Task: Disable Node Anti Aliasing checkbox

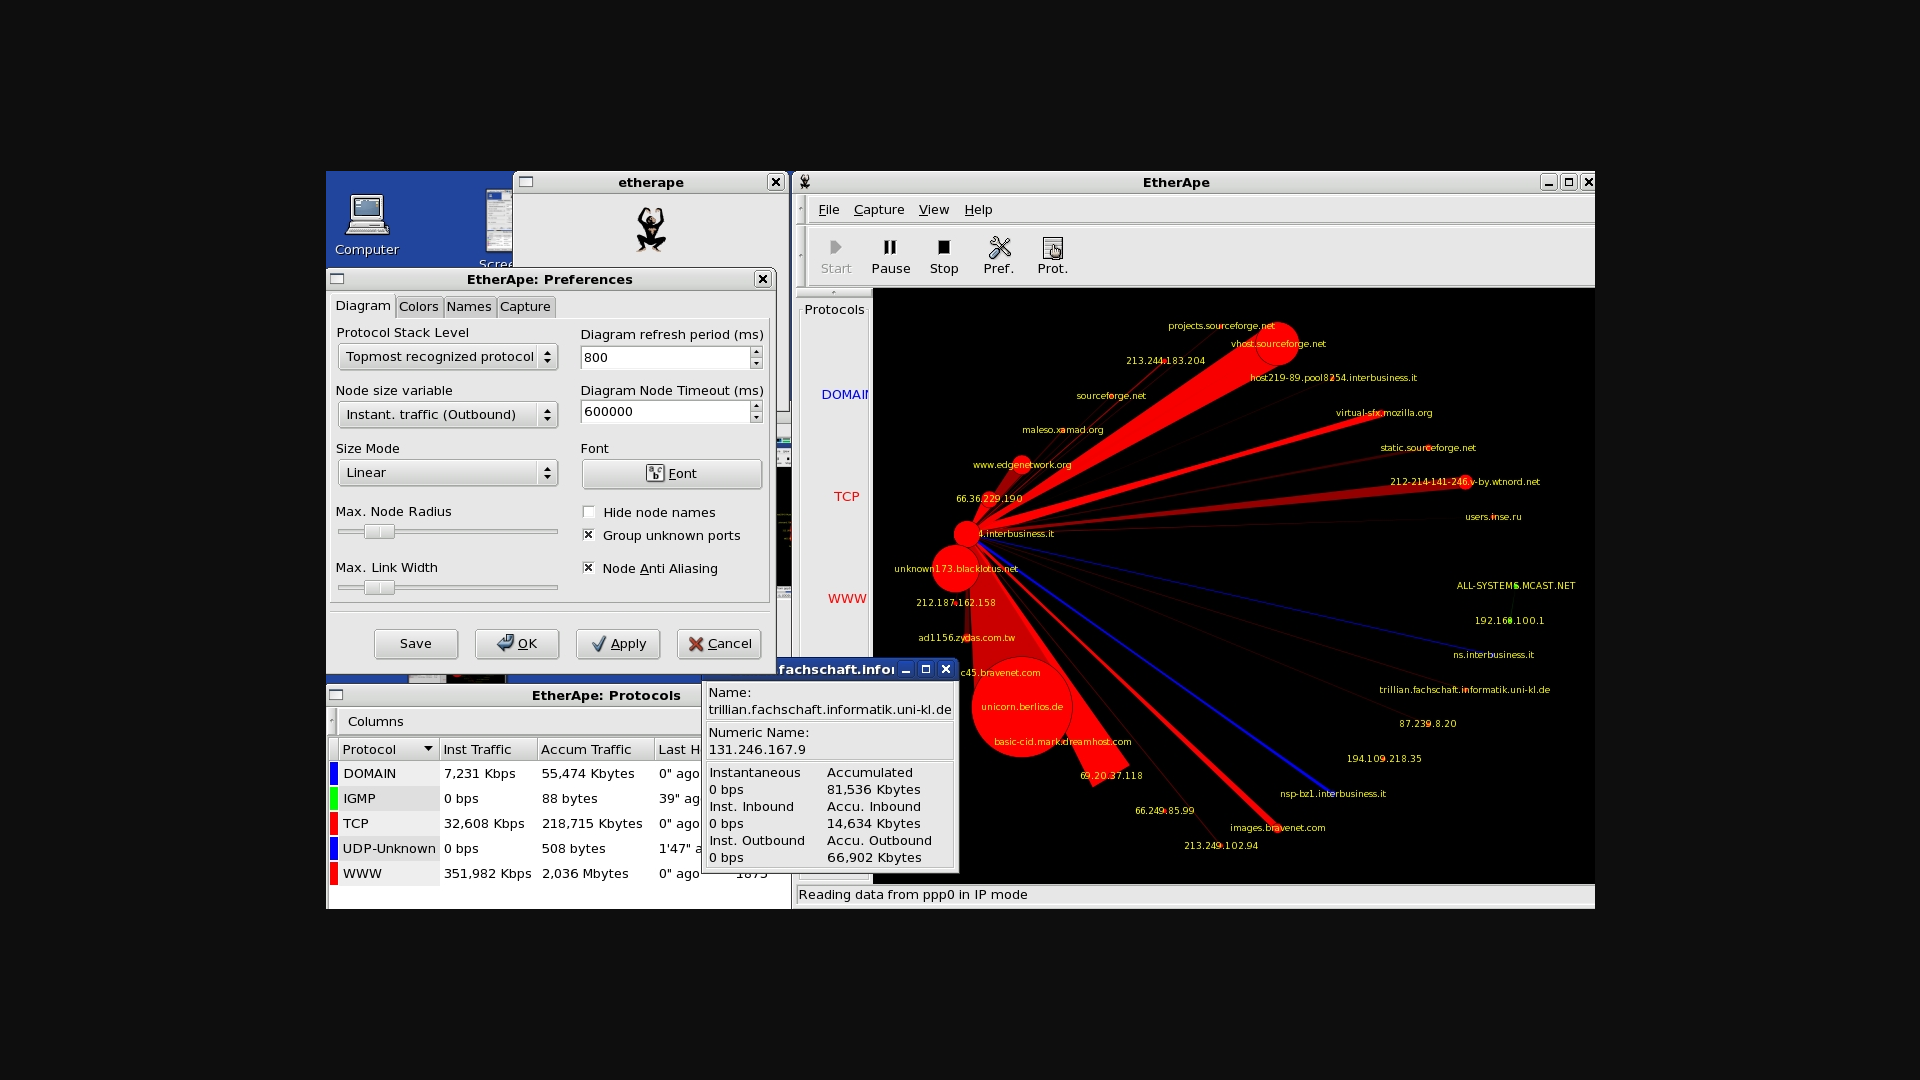Action: tap(589, 568)
